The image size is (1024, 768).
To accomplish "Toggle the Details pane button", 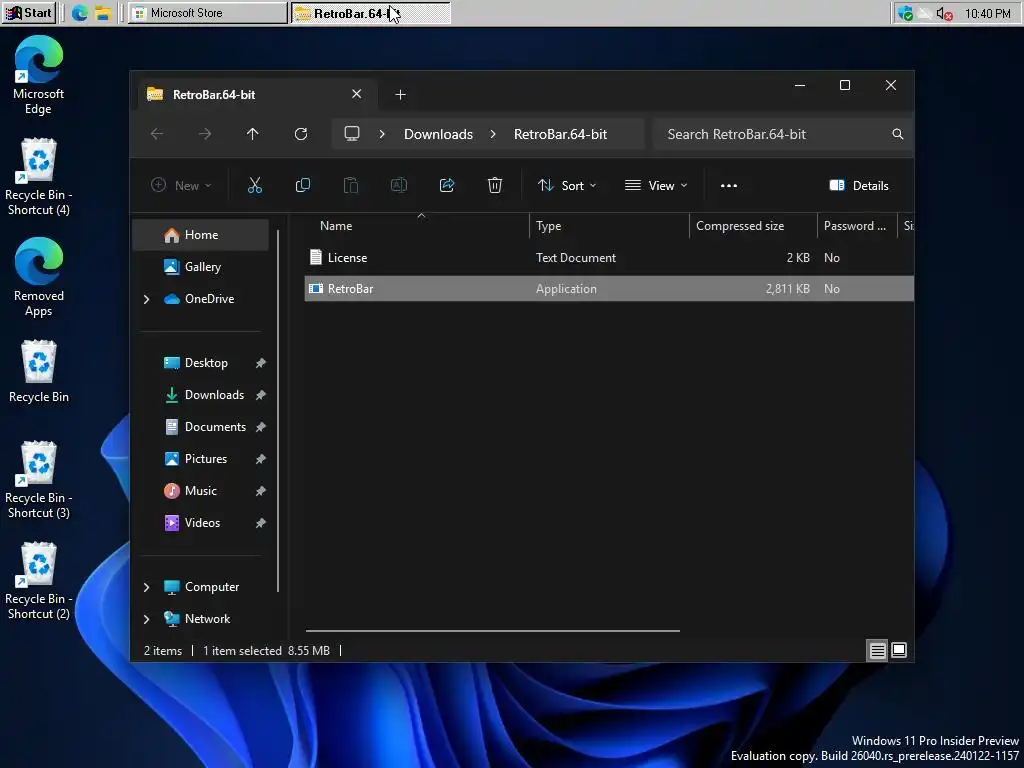I will [859, 185].
